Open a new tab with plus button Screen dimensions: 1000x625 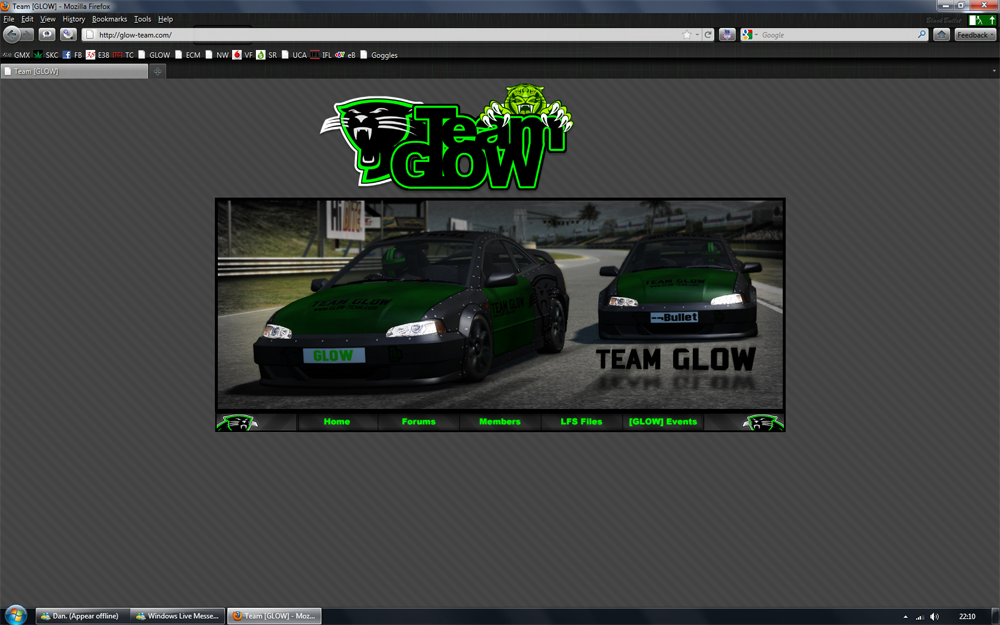pyautogui.click(x=157, y=71)
